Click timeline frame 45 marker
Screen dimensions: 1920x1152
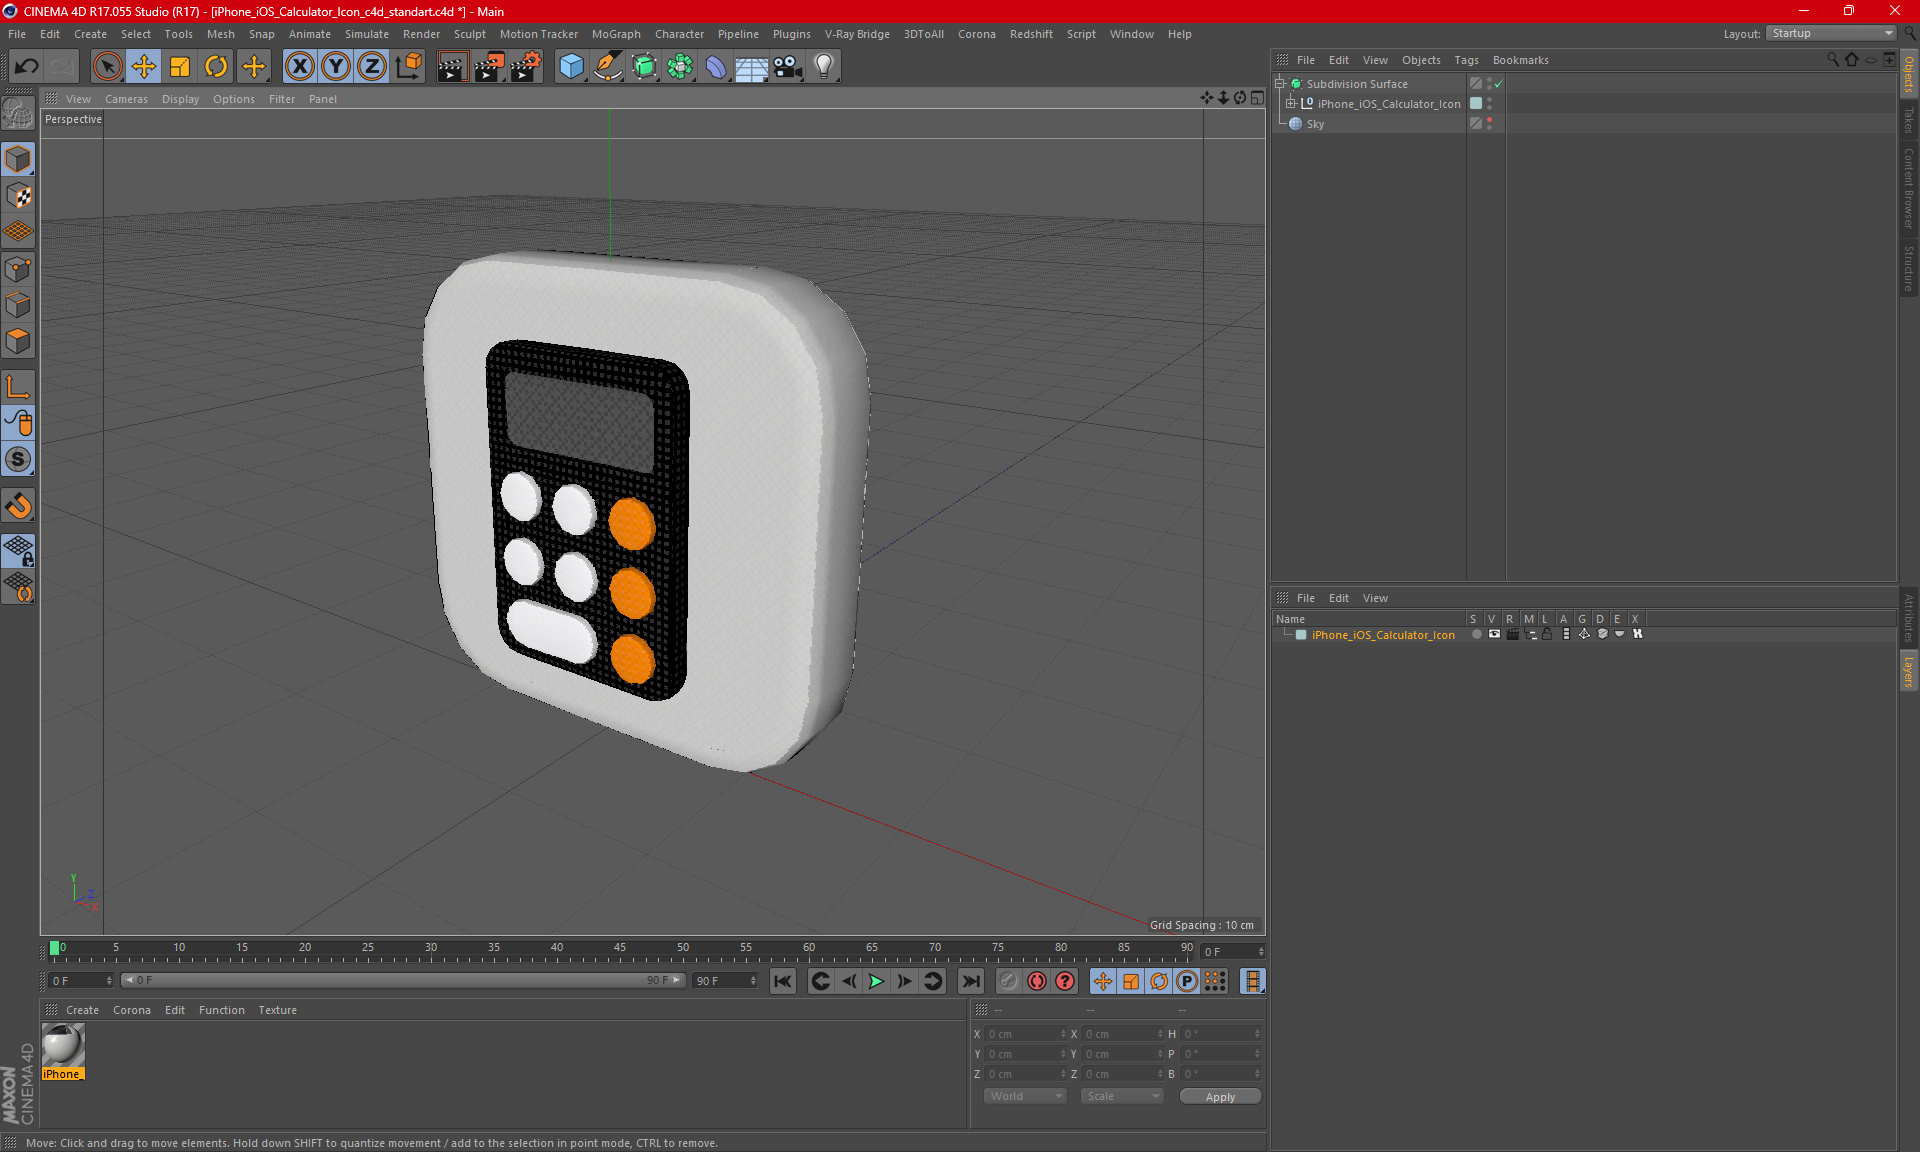click(620, 950)
